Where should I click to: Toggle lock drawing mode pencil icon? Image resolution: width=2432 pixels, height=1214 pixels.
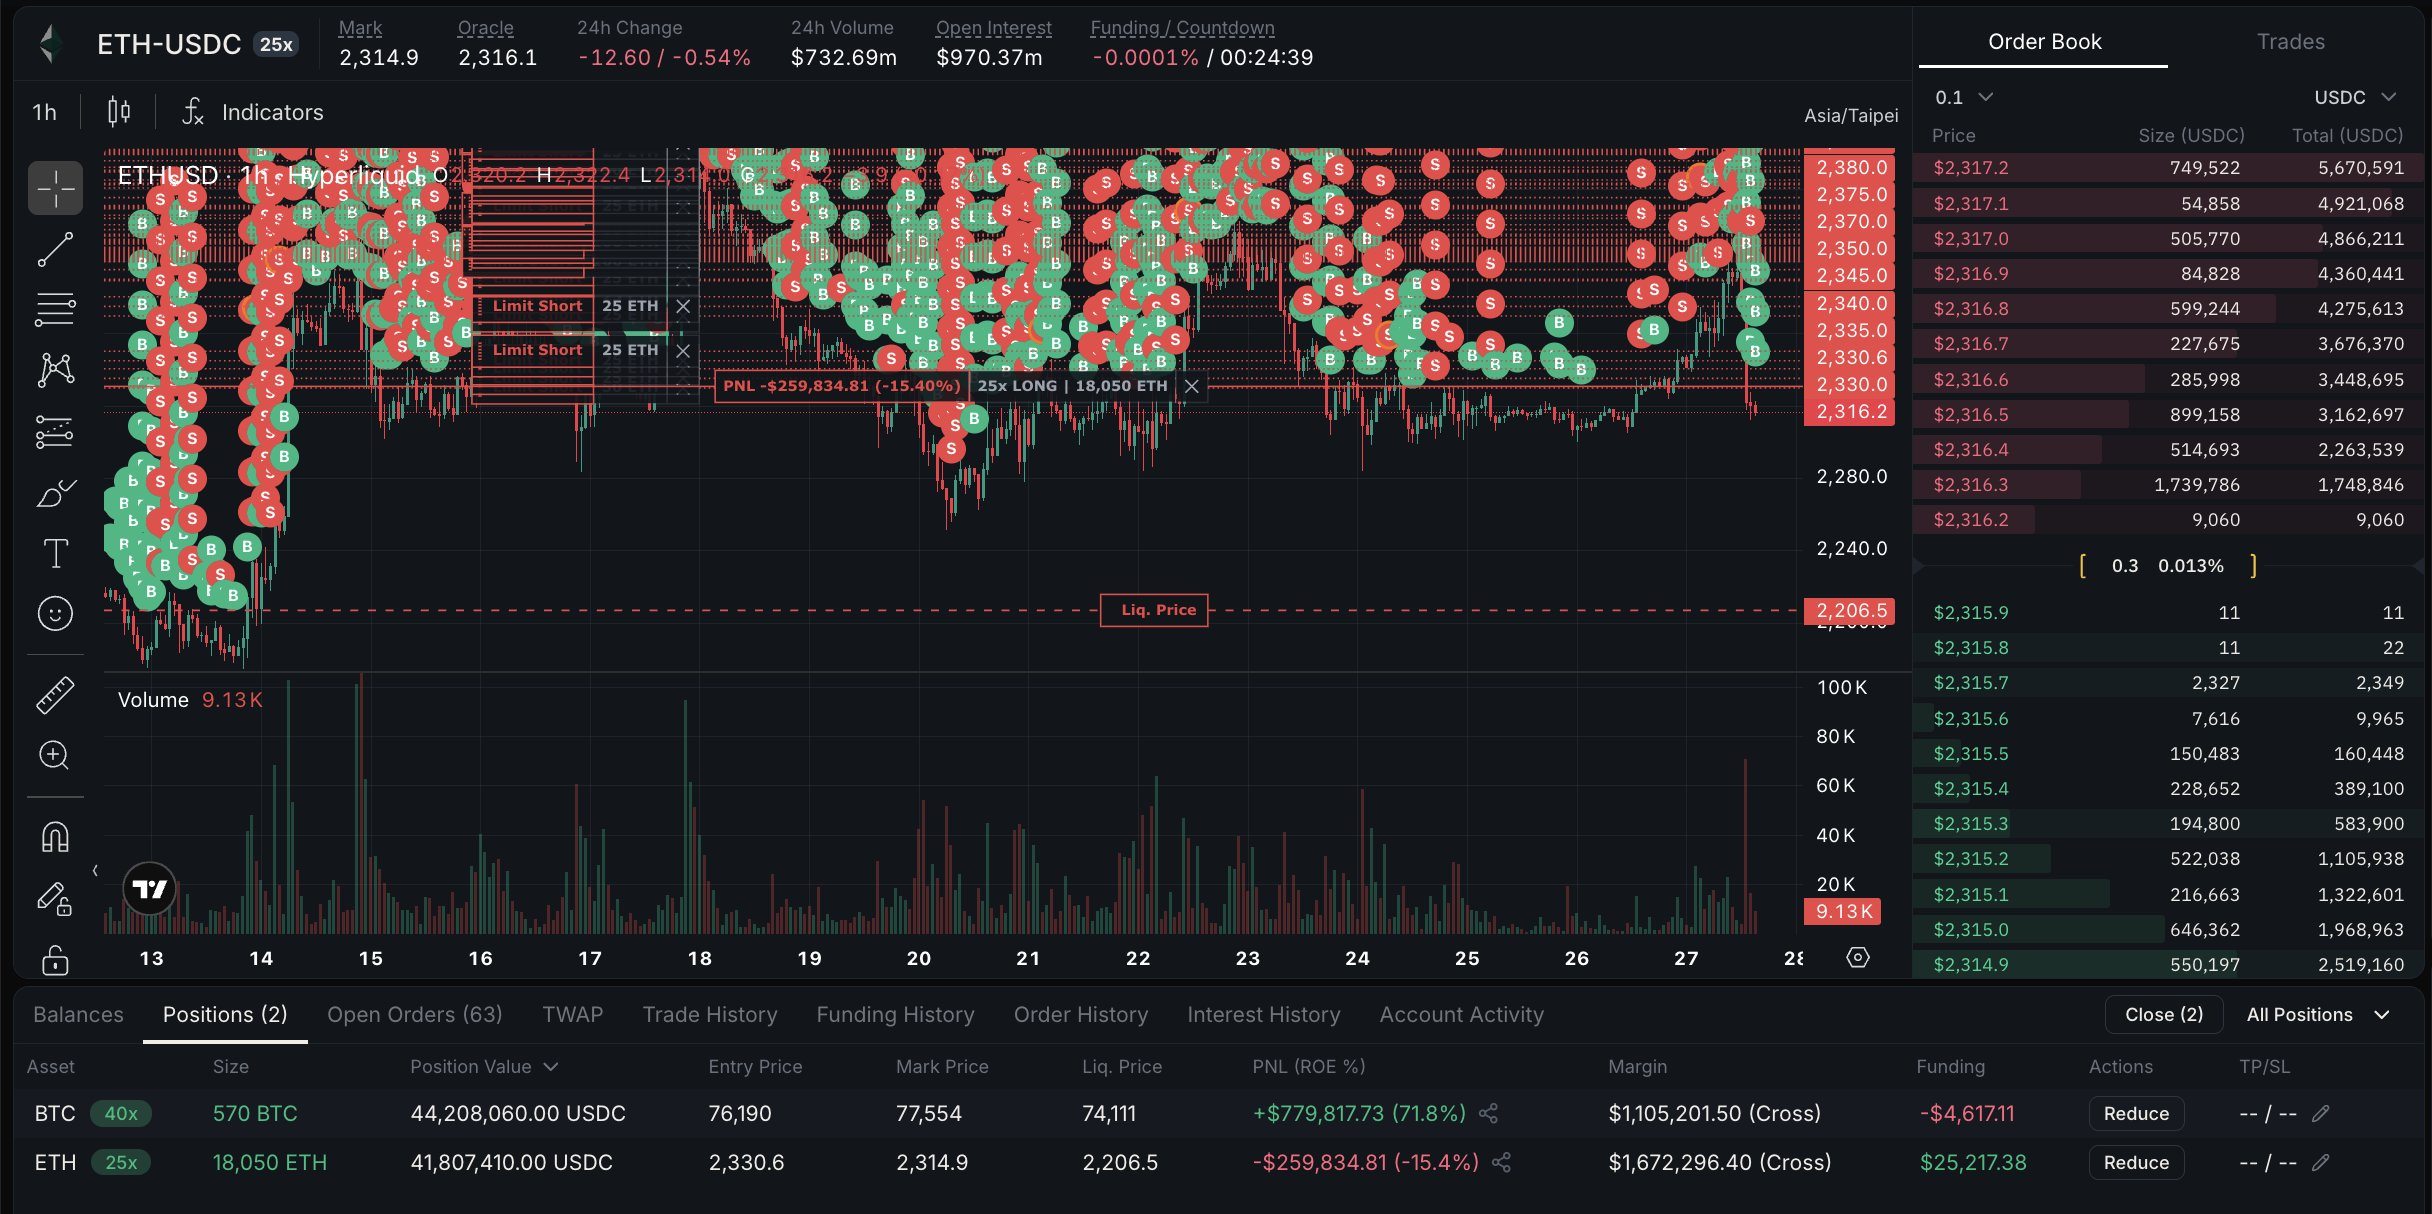click(x=55, y=899)
